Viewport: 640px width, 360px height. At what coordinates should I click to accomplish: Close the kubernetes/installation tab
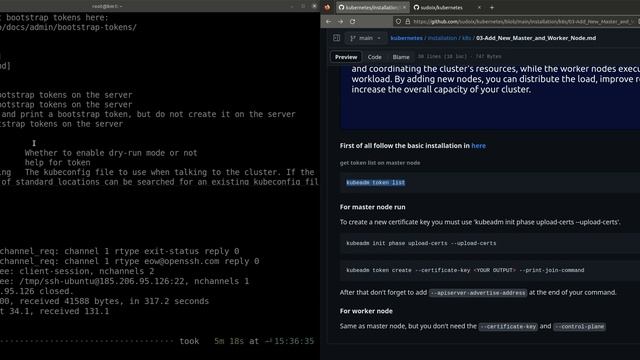click(404, 7)
